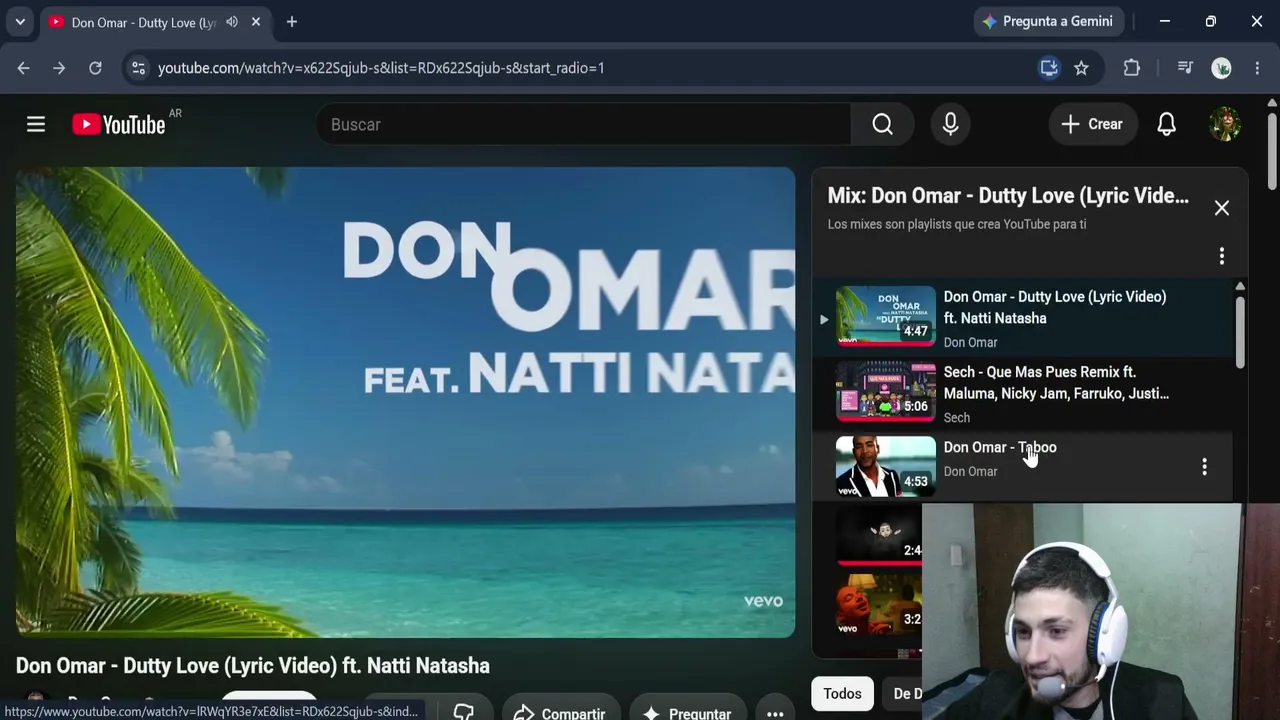Dislike this video
This screenshot has height=720, width=1280.
coord(463,712)
